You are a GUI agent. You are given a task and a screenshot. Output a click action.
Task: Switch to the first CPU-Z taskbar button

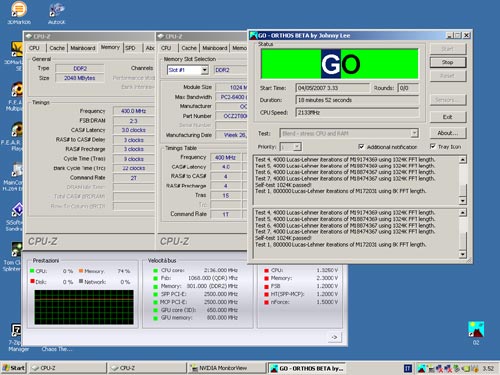click(67, 368)
